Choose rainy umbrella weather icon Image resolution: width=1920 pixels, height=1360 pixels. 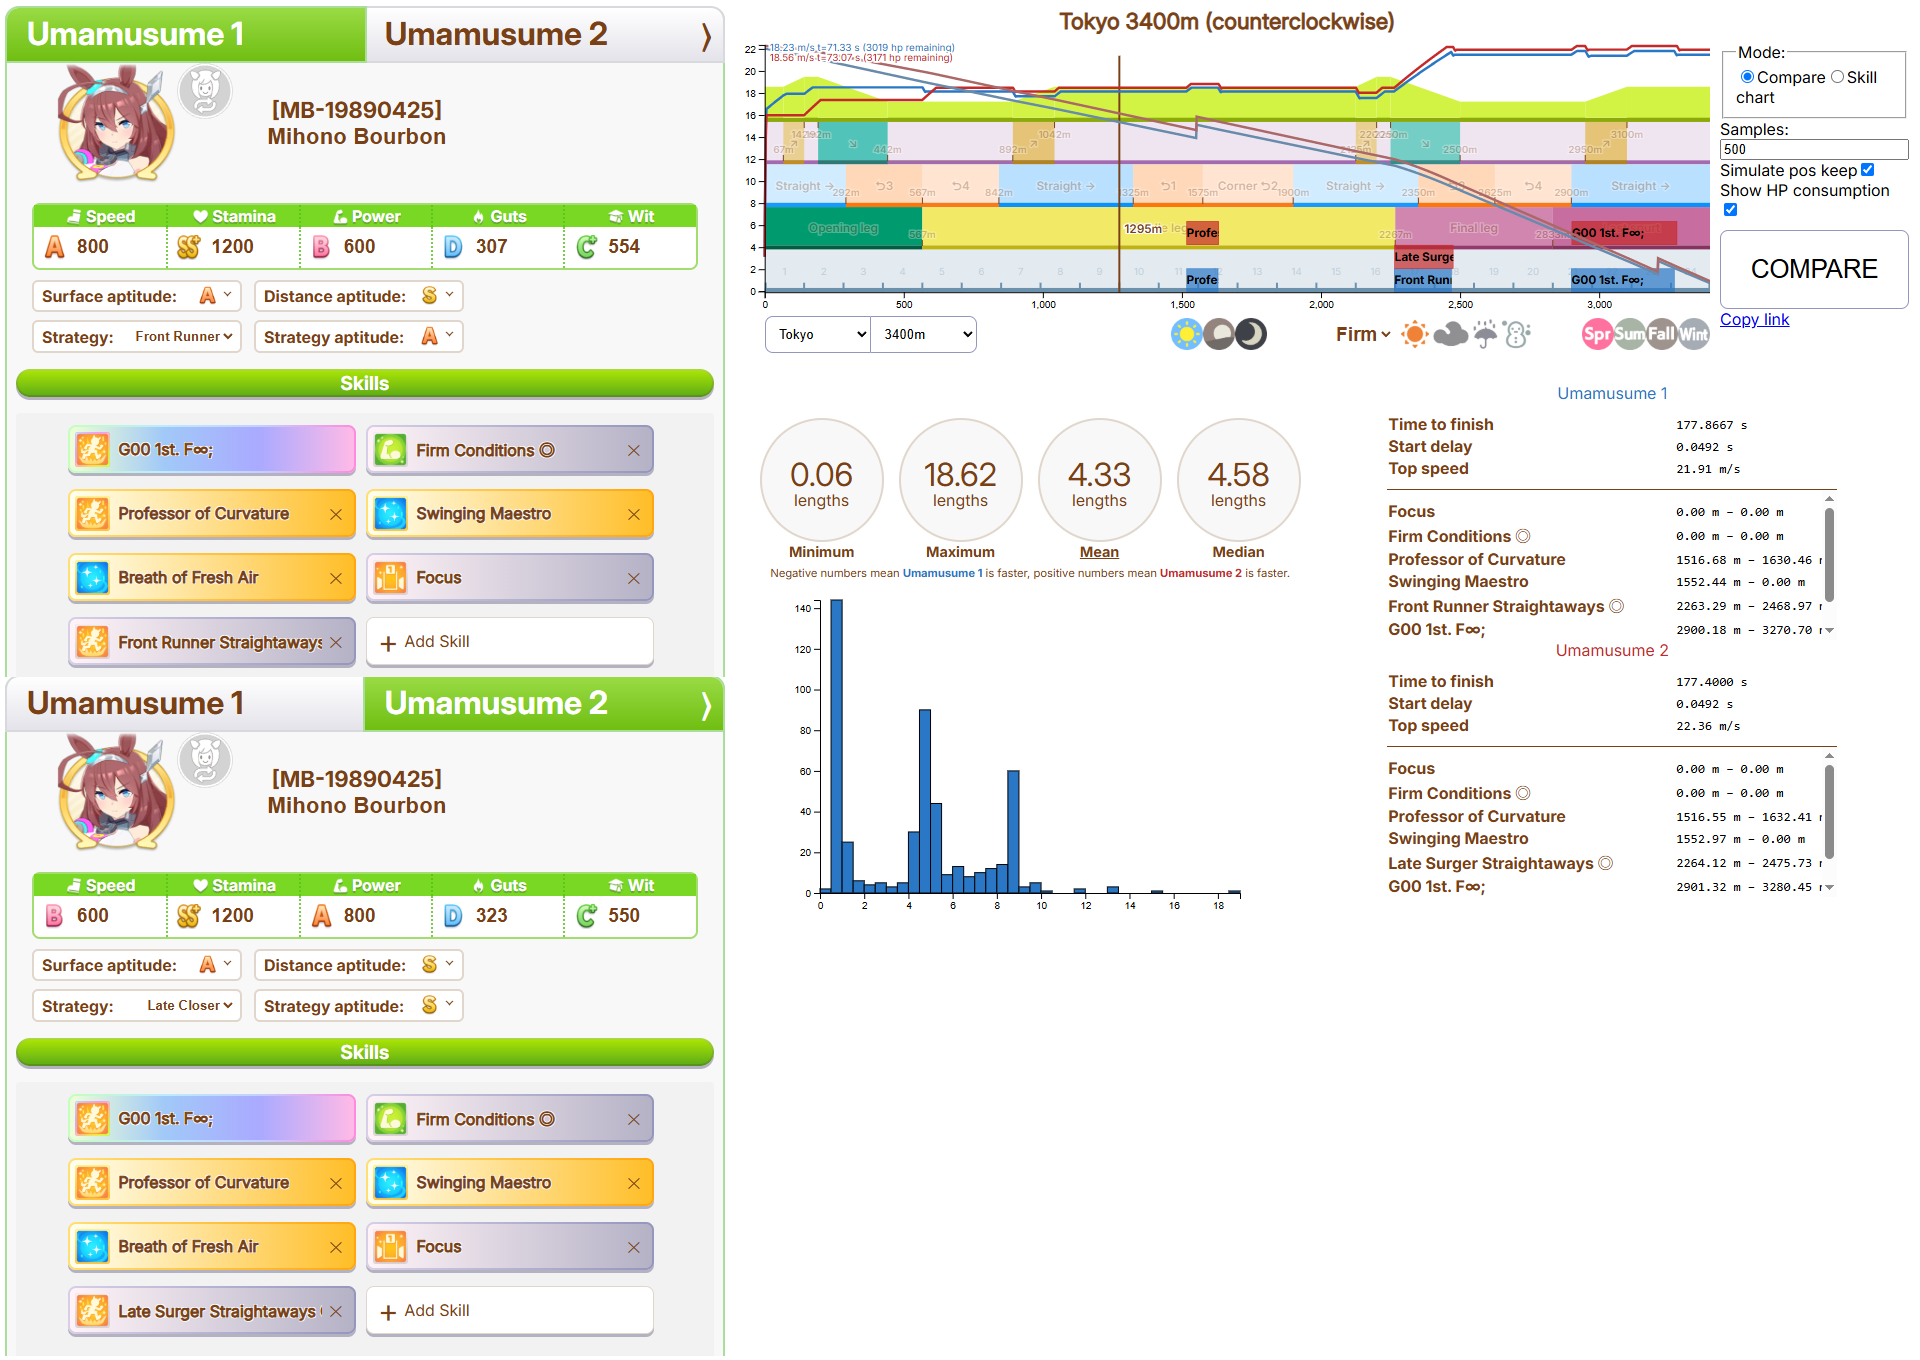click(1485, 334)
